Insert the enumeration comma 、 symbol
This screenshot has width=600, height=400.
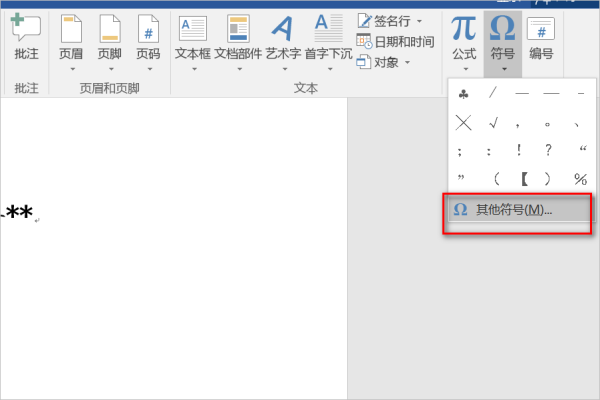pos(577,125)
